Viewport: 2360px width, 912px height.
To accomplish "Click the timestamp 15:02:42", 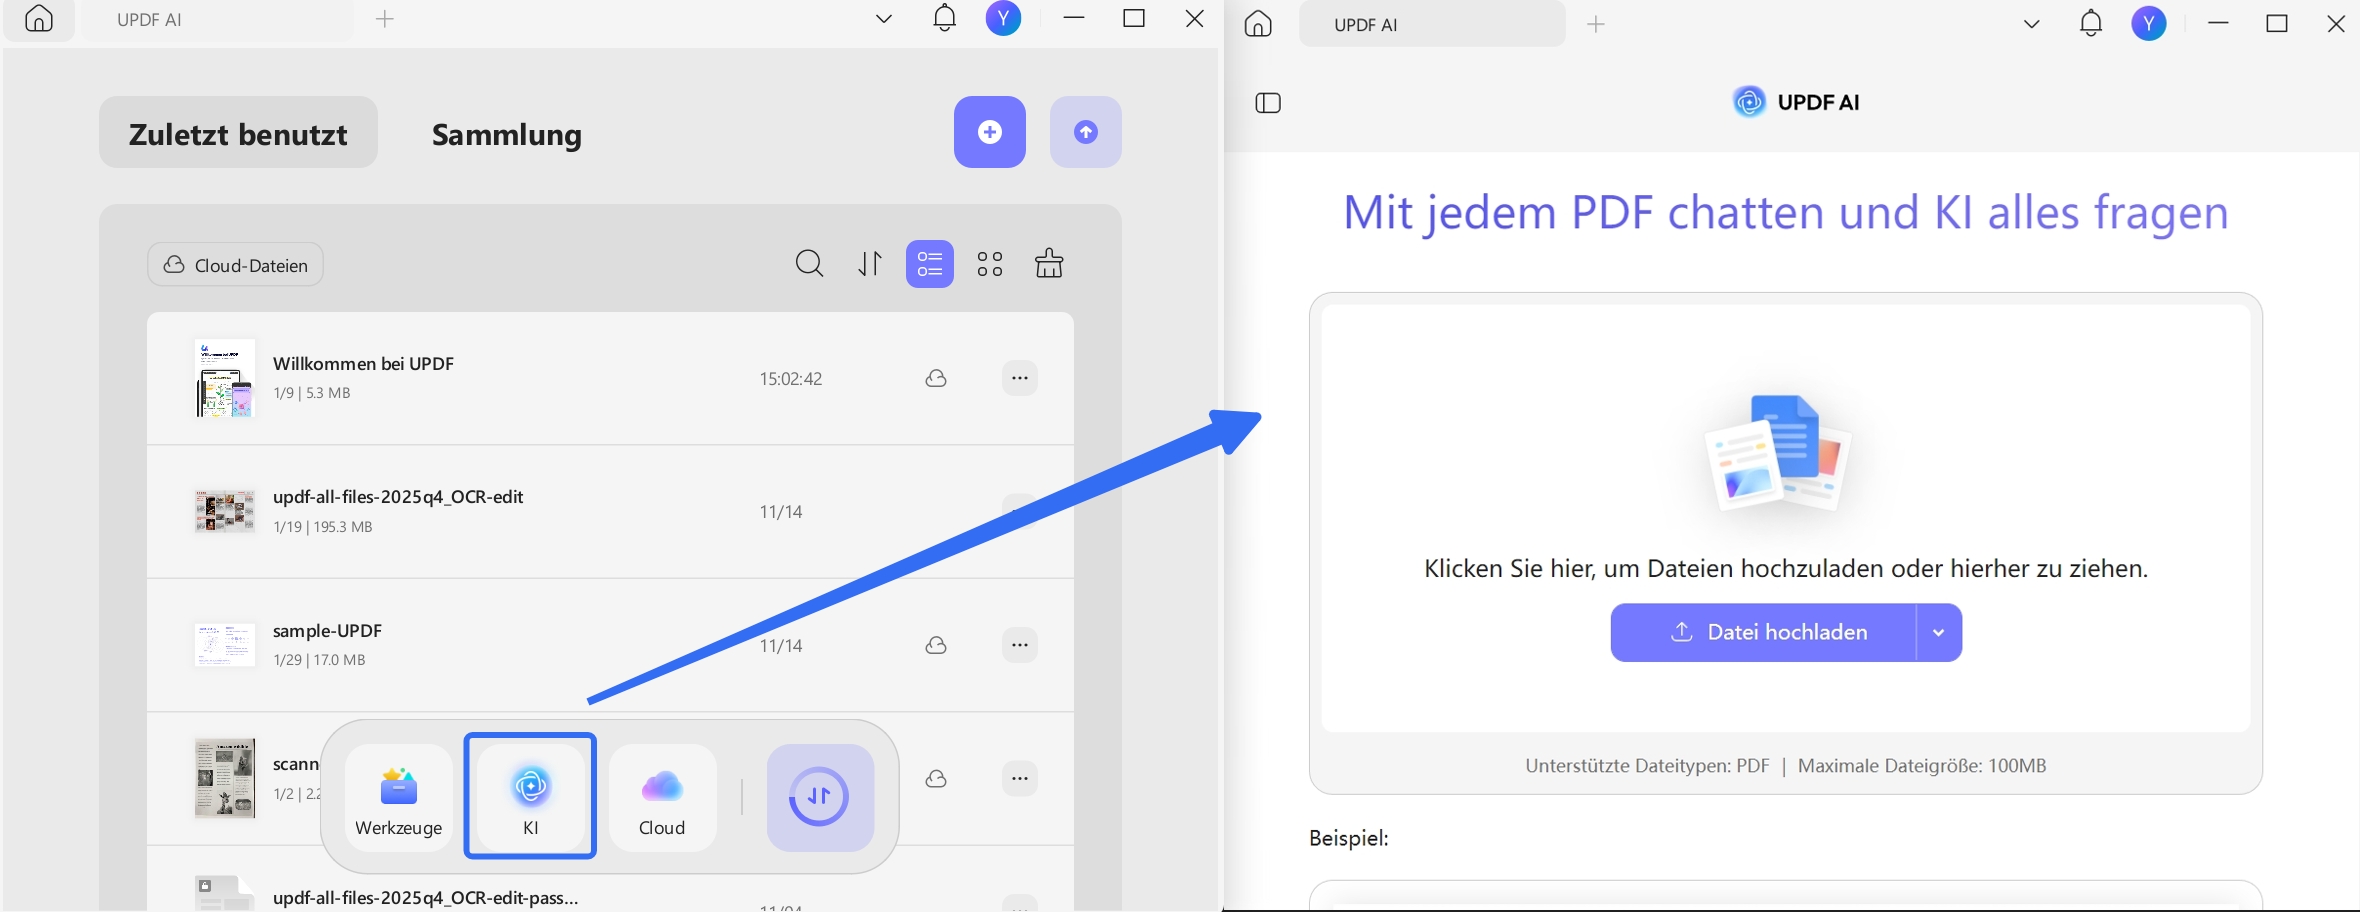I will [791, 379].
